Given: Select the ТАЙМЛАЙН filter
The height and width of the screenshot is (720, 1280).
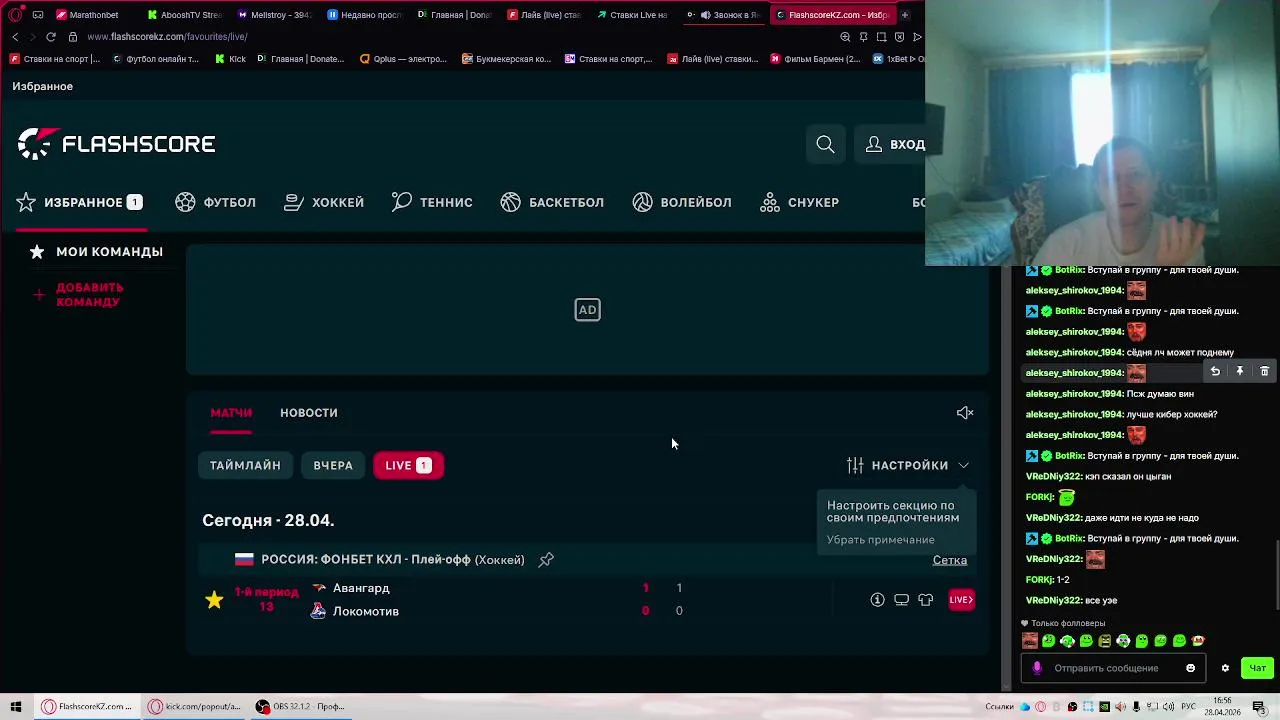Looking at the screenshot, I should (x=245, y=465).
